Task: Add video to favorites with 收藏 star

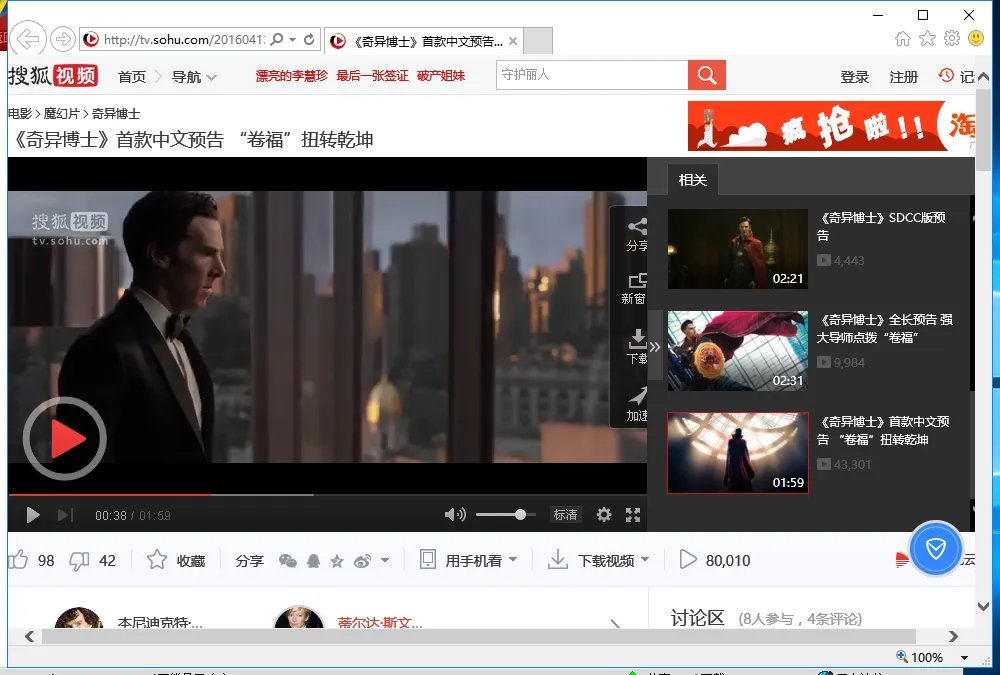Action: (x=176, y=560)
